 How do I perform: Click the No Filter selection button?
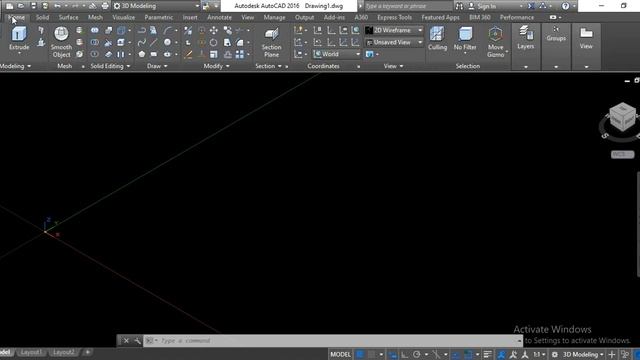pos(465,39)
